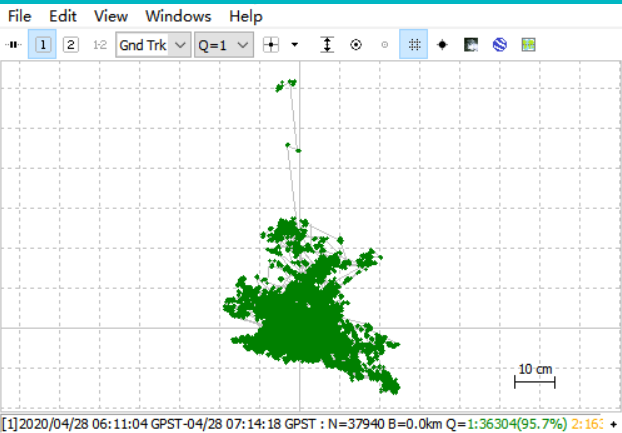Image resolution: width=622 pixels, height=433 pixels.
Task: Click the center origin crosshair icon
Action: point(271,44)
